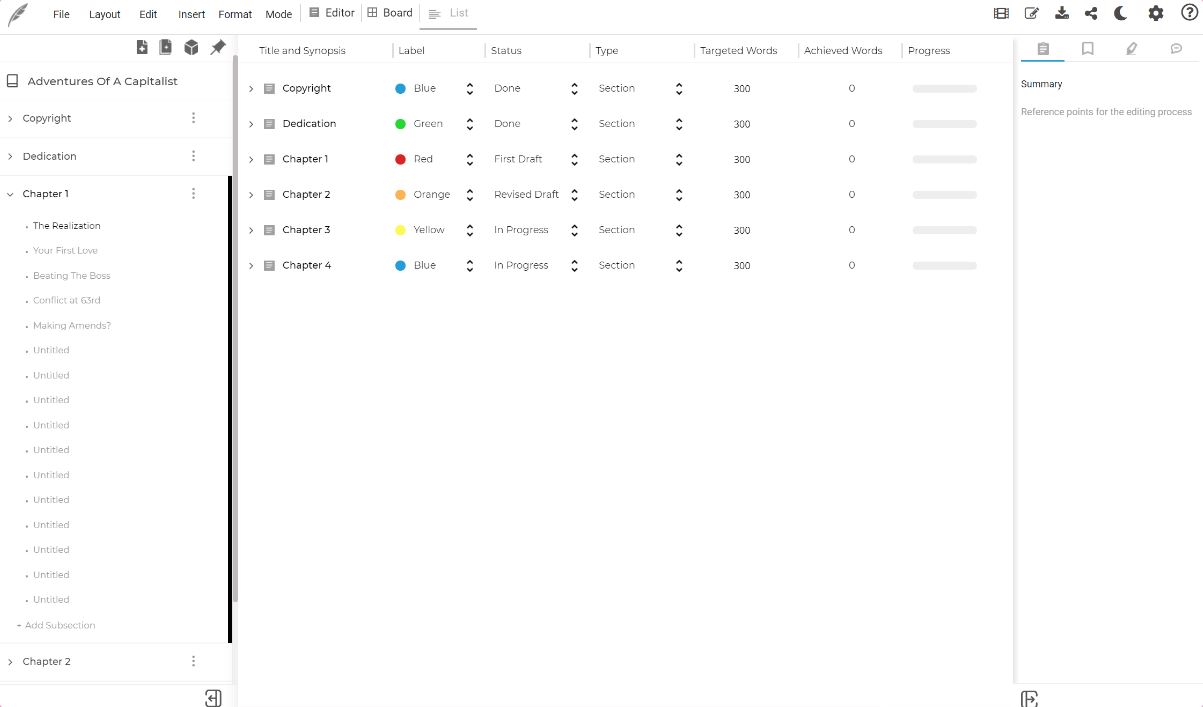
Task: Click the 3D cube icon in left toolbar
Action: (x=191, y=47)
